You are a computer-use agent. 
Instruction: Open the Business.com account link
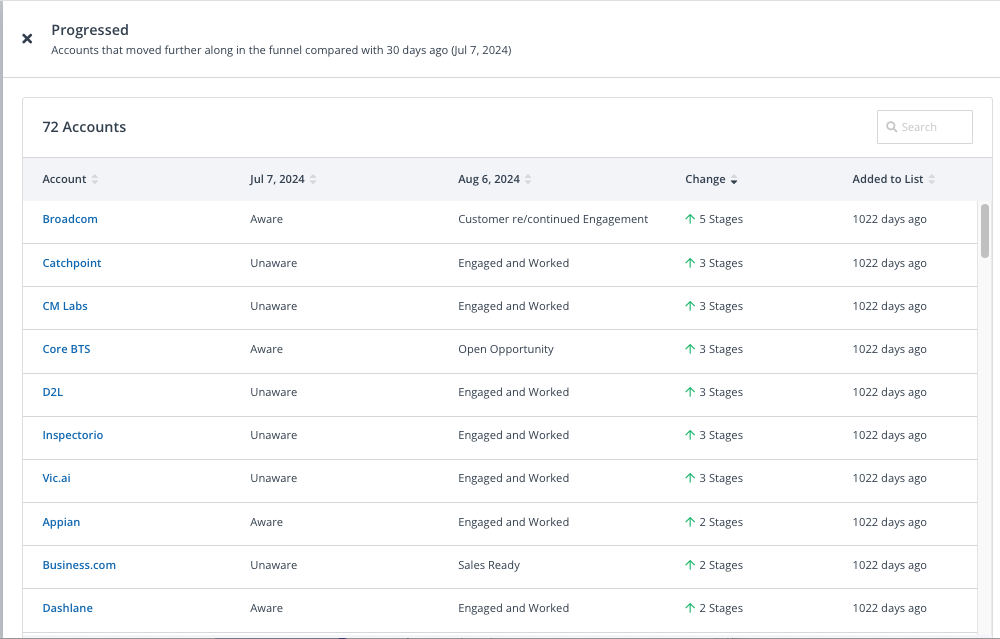pos(79,565)
